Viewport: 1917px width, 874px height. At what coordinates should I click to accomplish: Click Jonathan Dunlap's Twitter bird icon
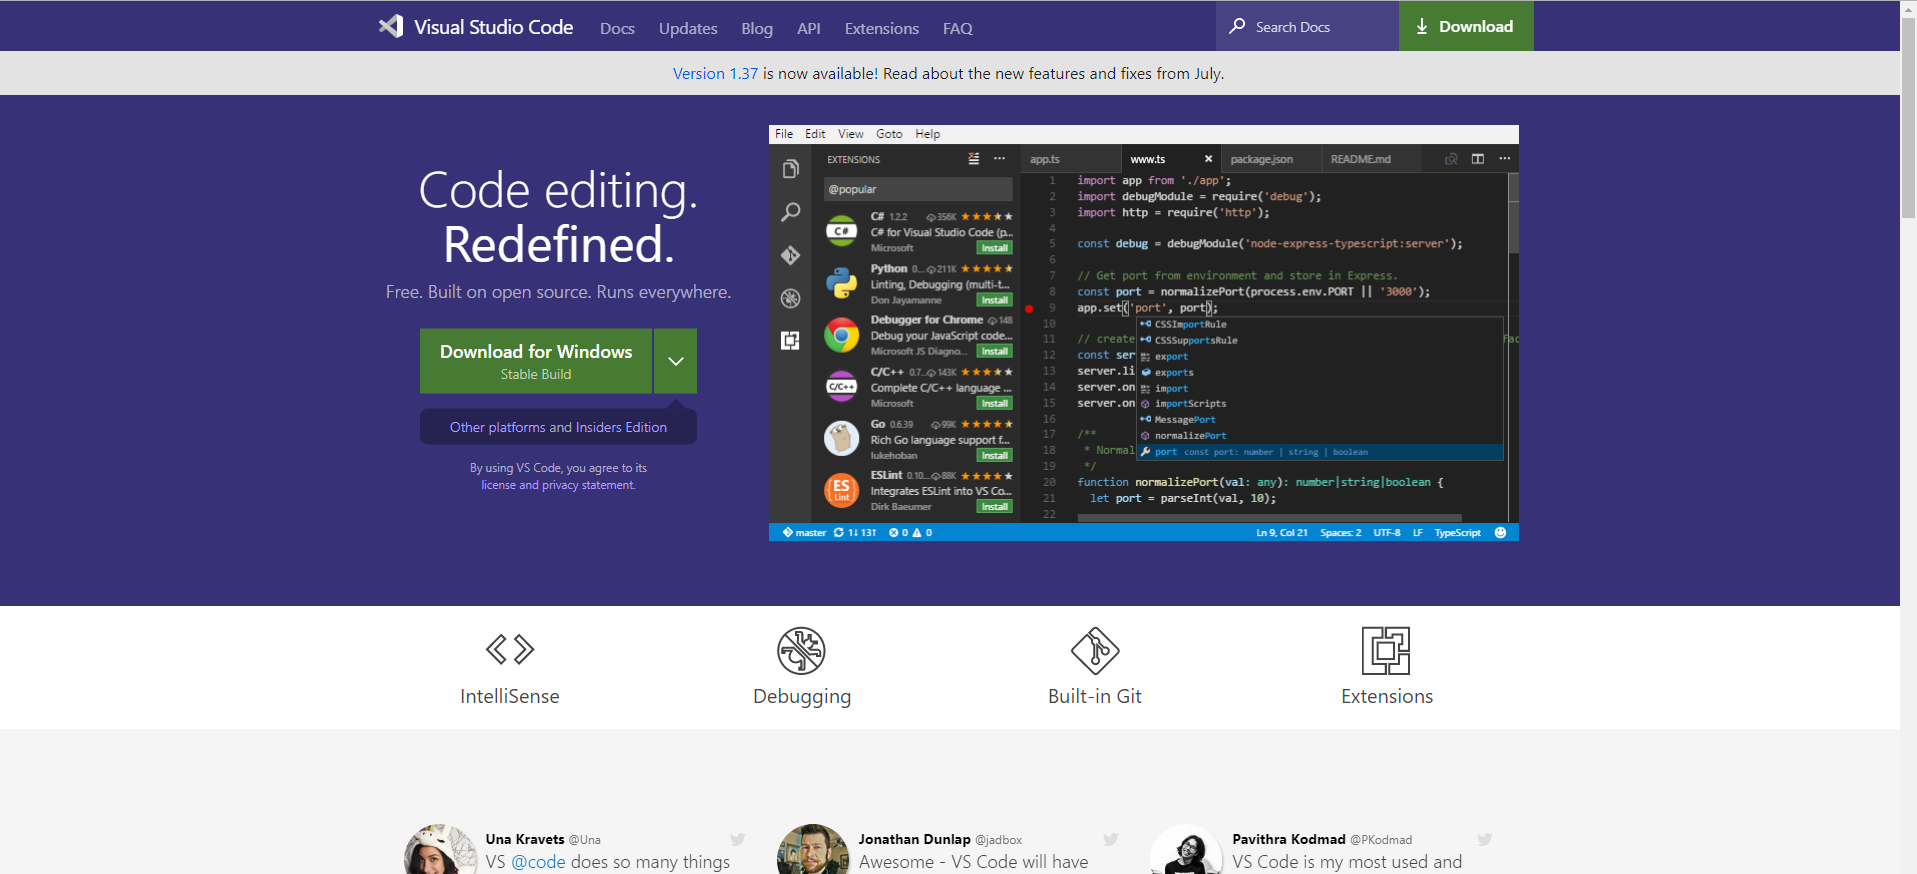1111,839
